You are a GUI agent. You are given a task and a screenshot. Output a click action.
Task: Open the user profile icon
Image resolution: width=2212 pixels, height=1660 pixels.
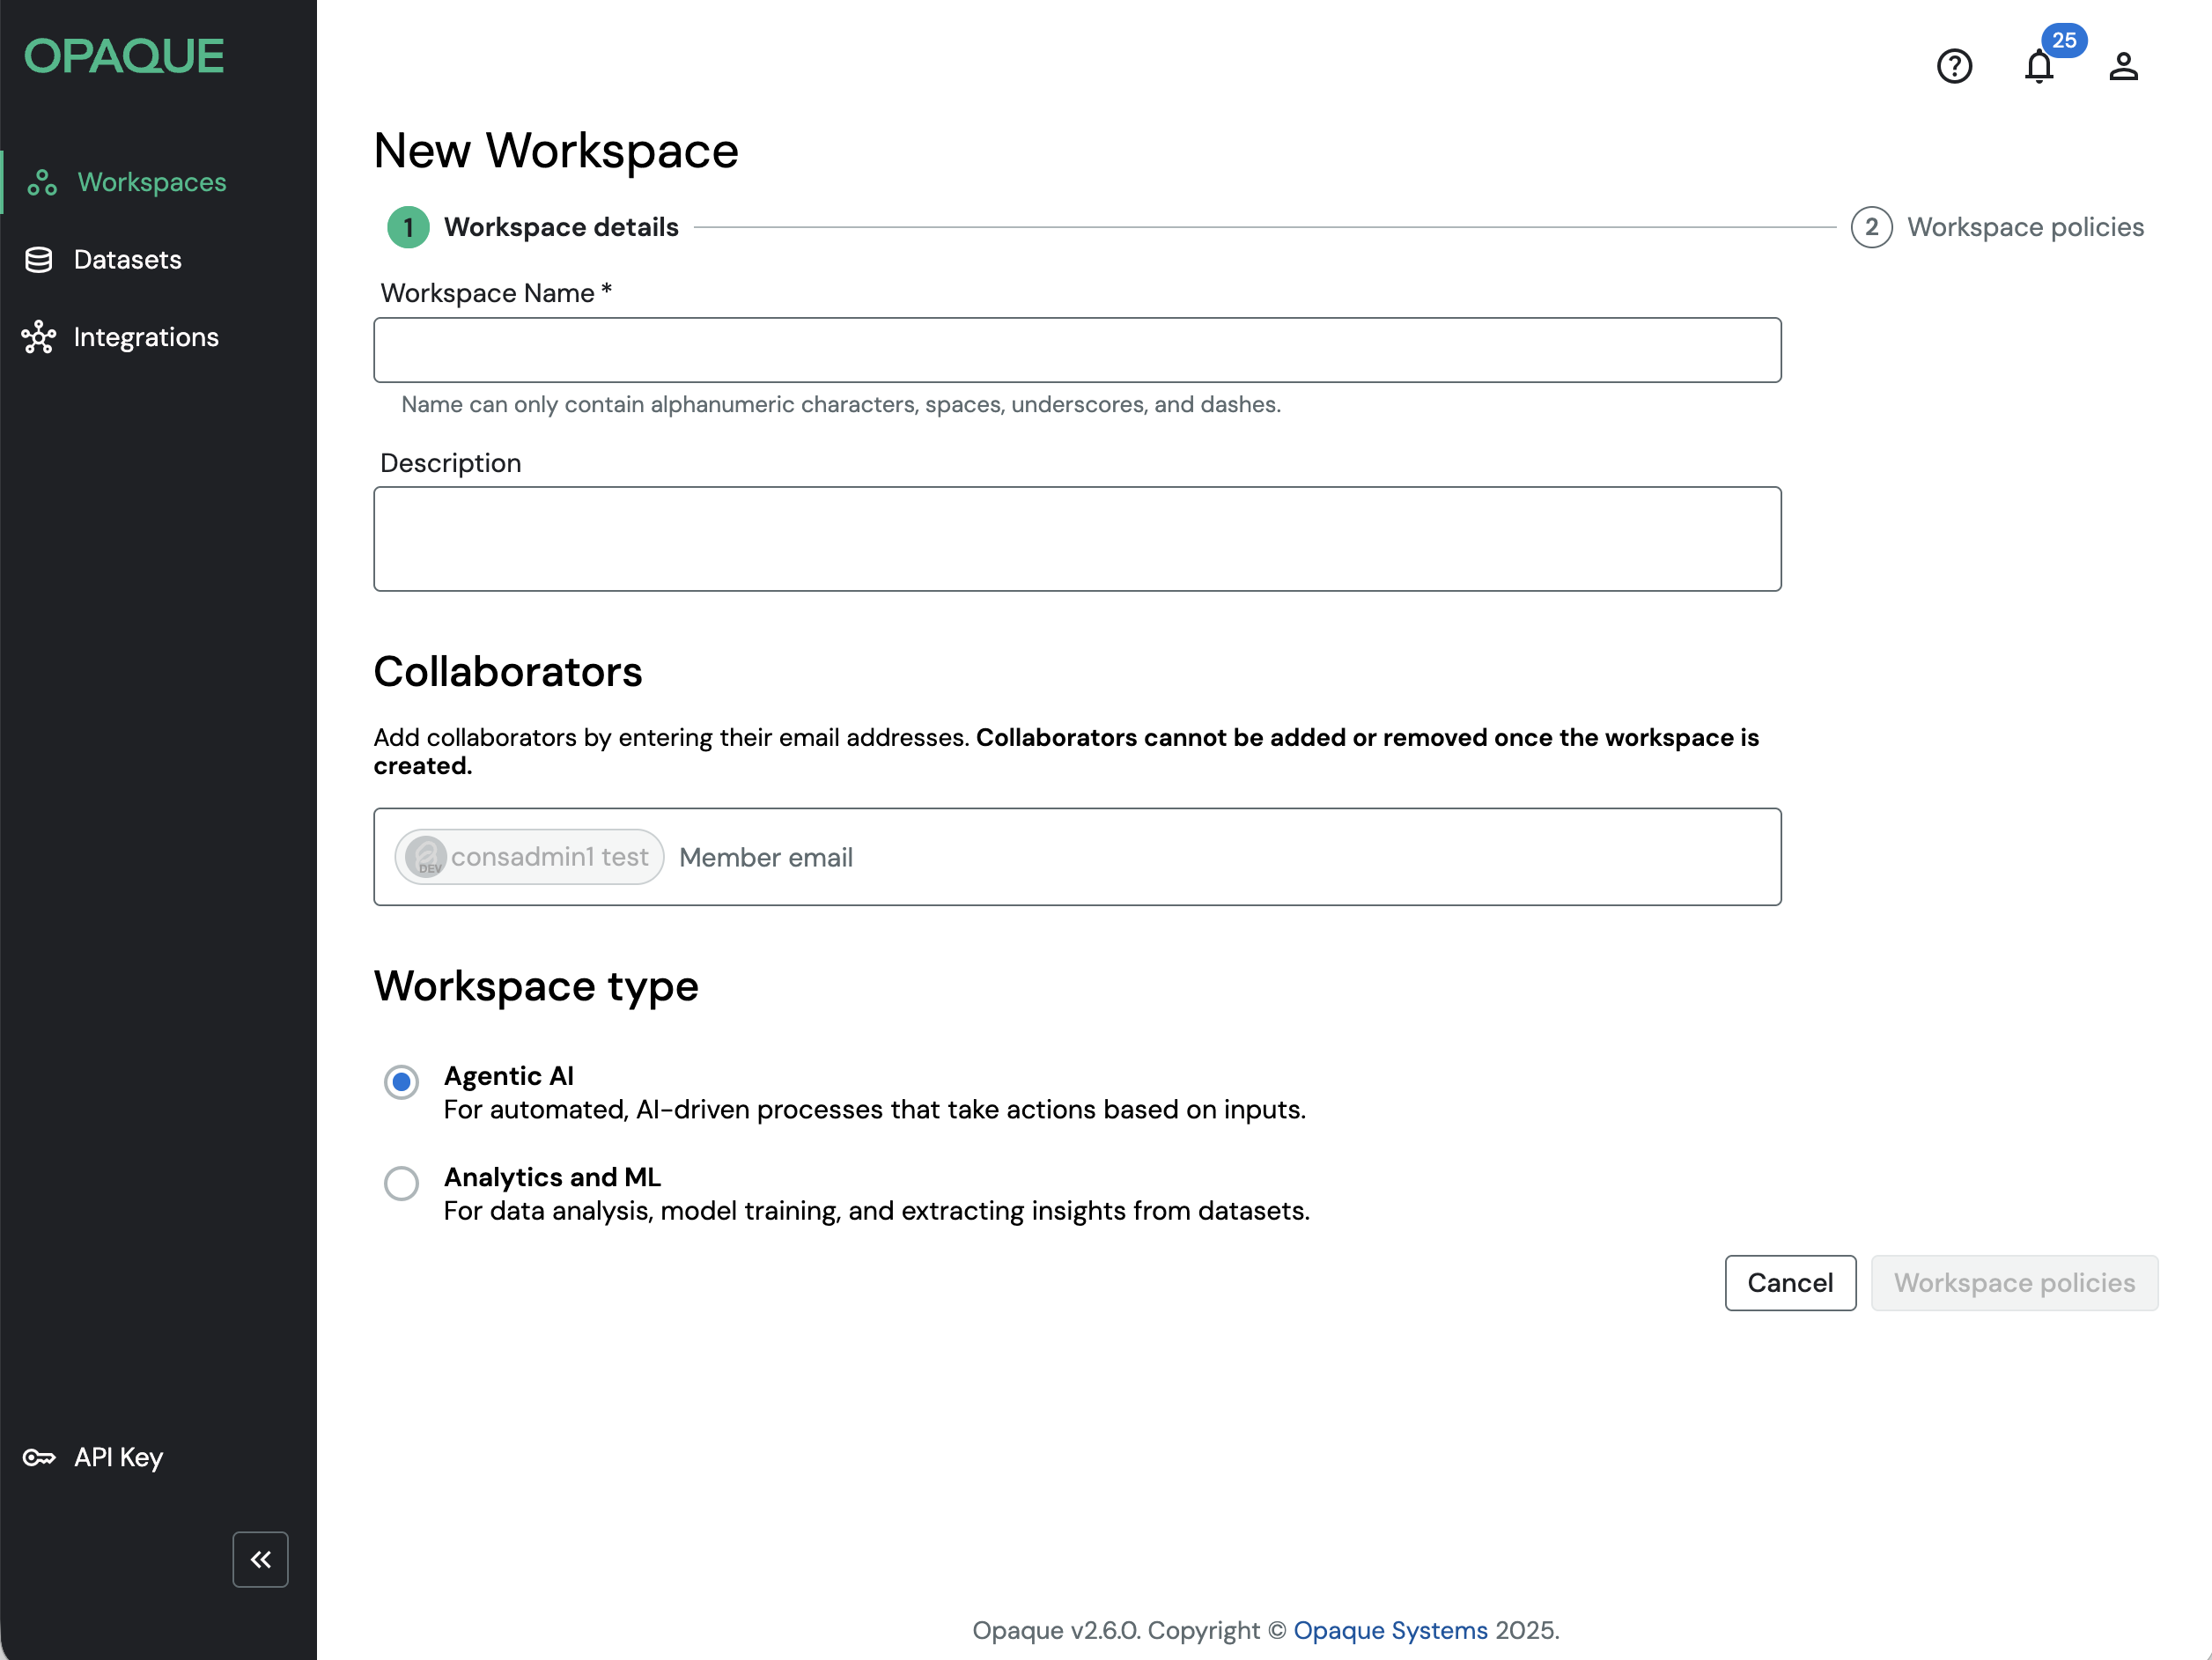click(x=2123, y=66)
